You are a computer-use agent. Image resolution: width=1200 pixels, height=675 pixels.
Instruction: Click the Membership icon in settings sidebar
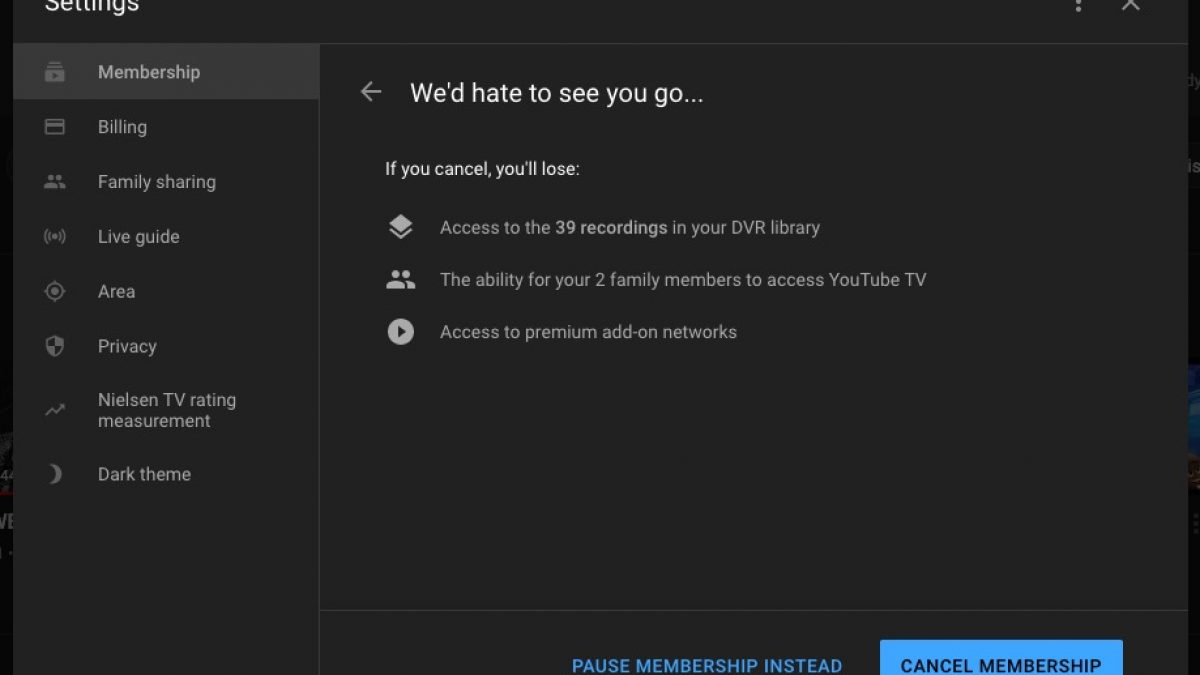pos(55,72)
